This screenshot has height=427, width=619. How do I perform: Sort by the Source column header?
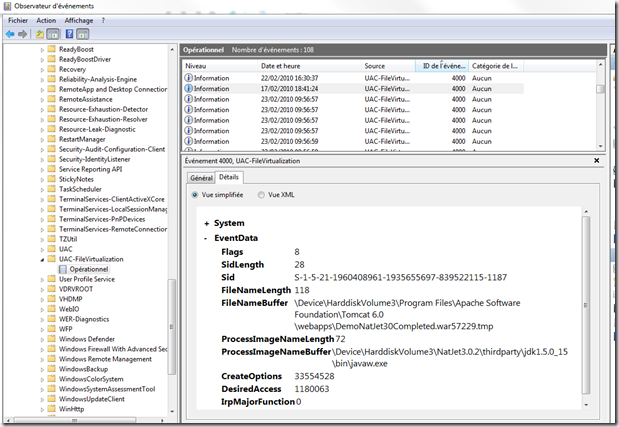[x=388, y=66]
